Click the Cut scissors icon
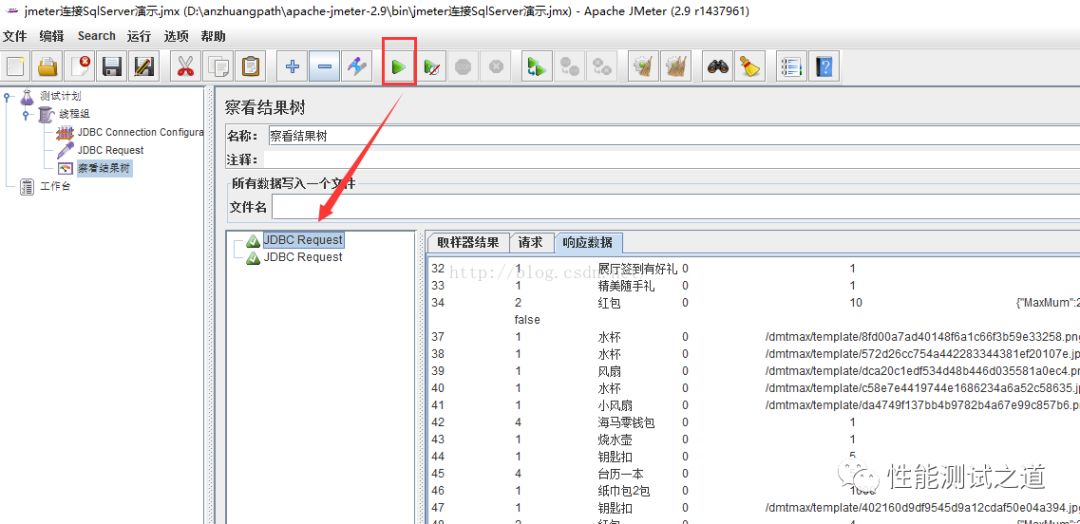The width and height of the screenshot is (1080, 524). 186,67
